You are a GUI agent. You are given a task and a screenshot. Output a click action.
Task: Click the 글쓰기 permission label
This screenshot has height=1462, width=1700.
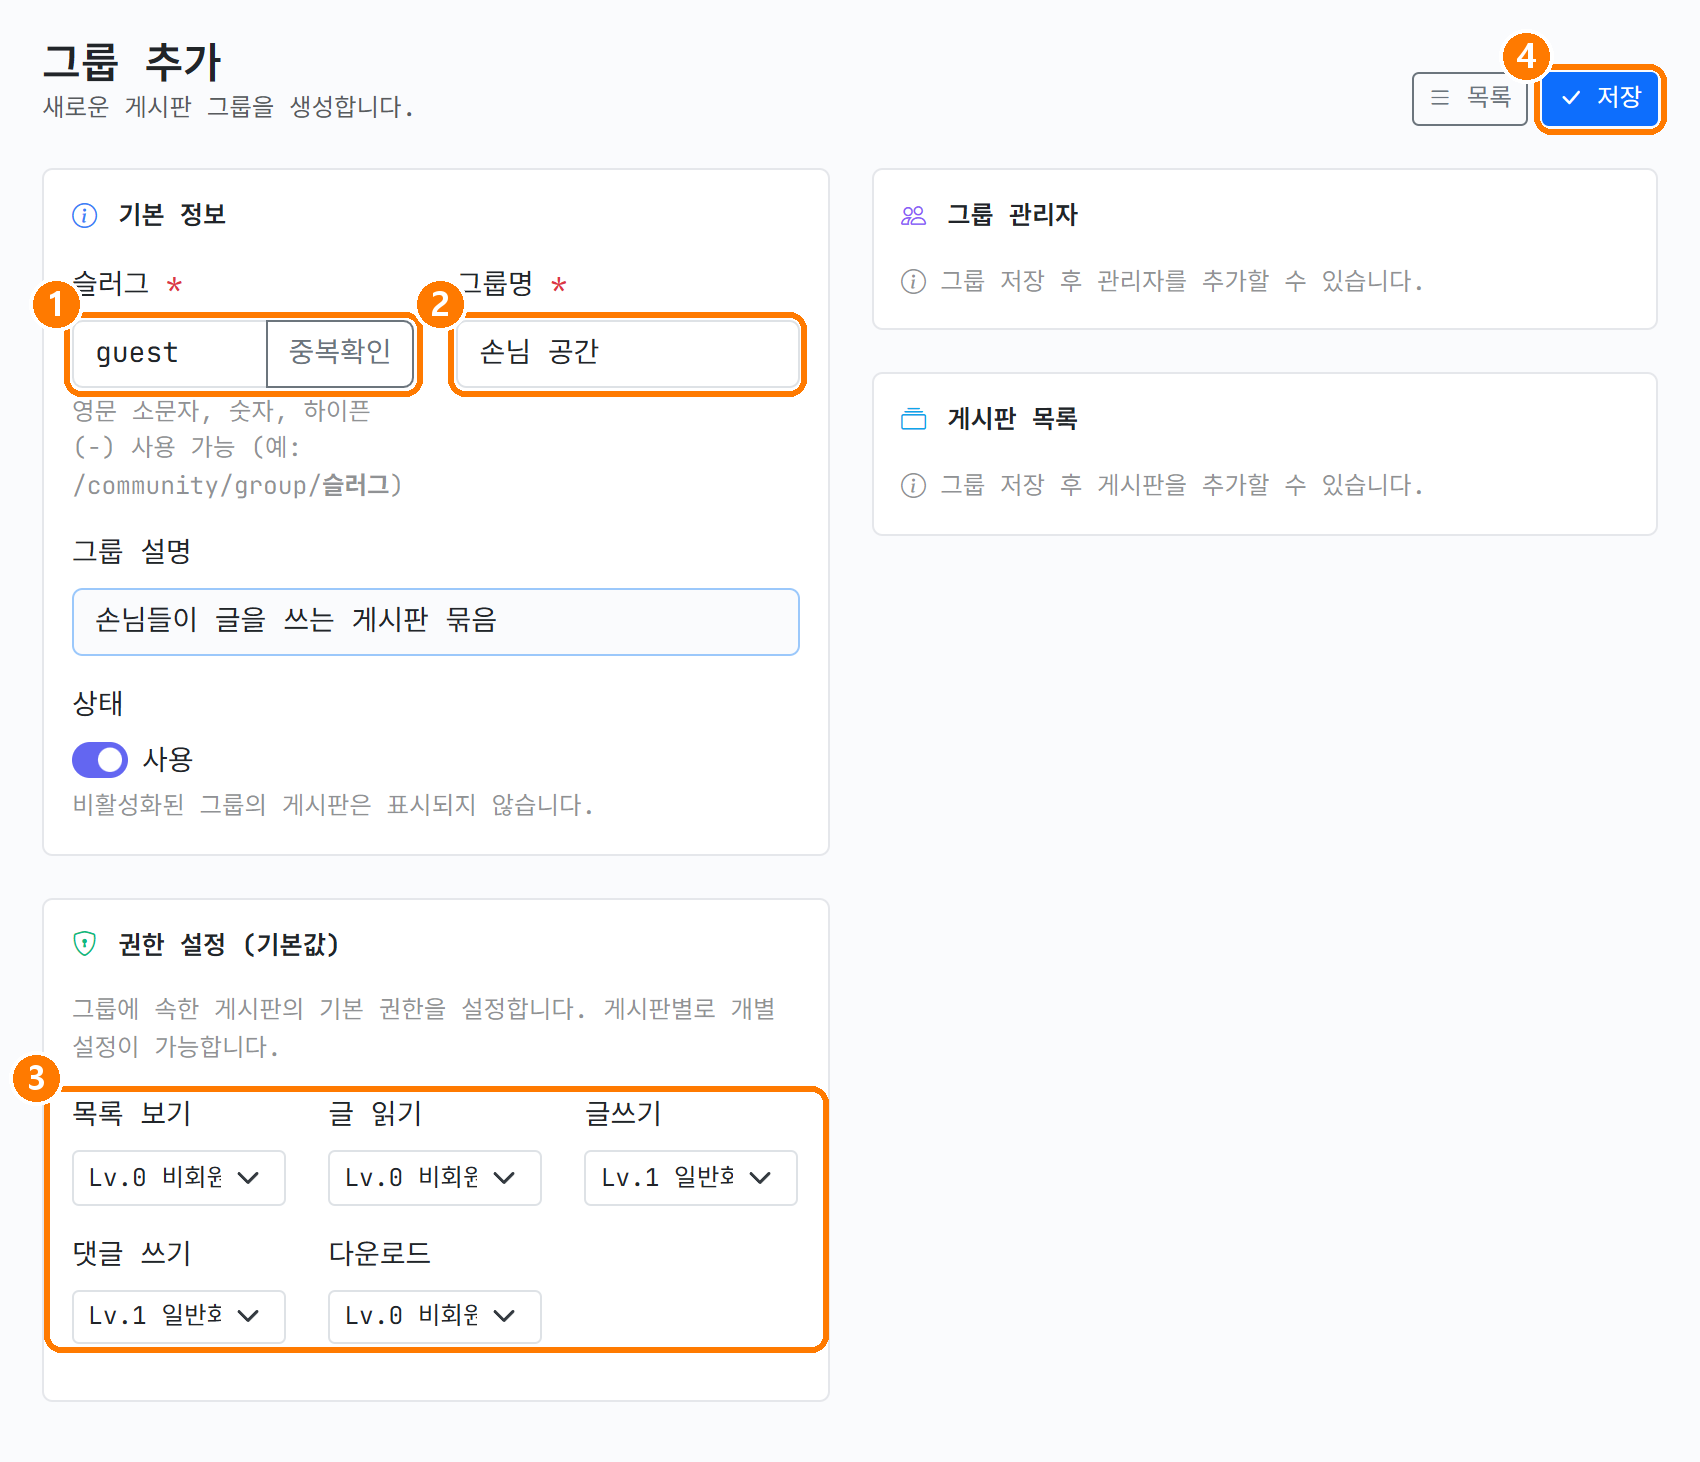tap(623, 1113)
